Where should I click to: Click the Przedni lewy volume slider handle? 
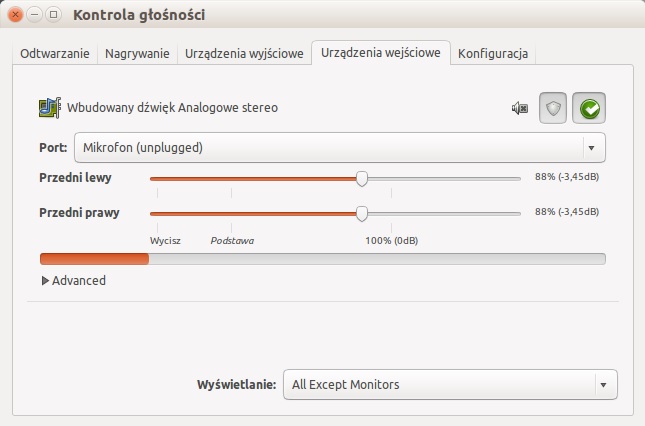click(x=362, y=178)
